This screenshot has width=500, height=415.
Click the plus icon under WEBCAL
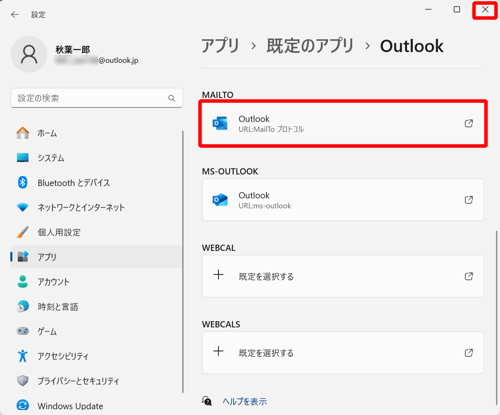tap(218, 275)
